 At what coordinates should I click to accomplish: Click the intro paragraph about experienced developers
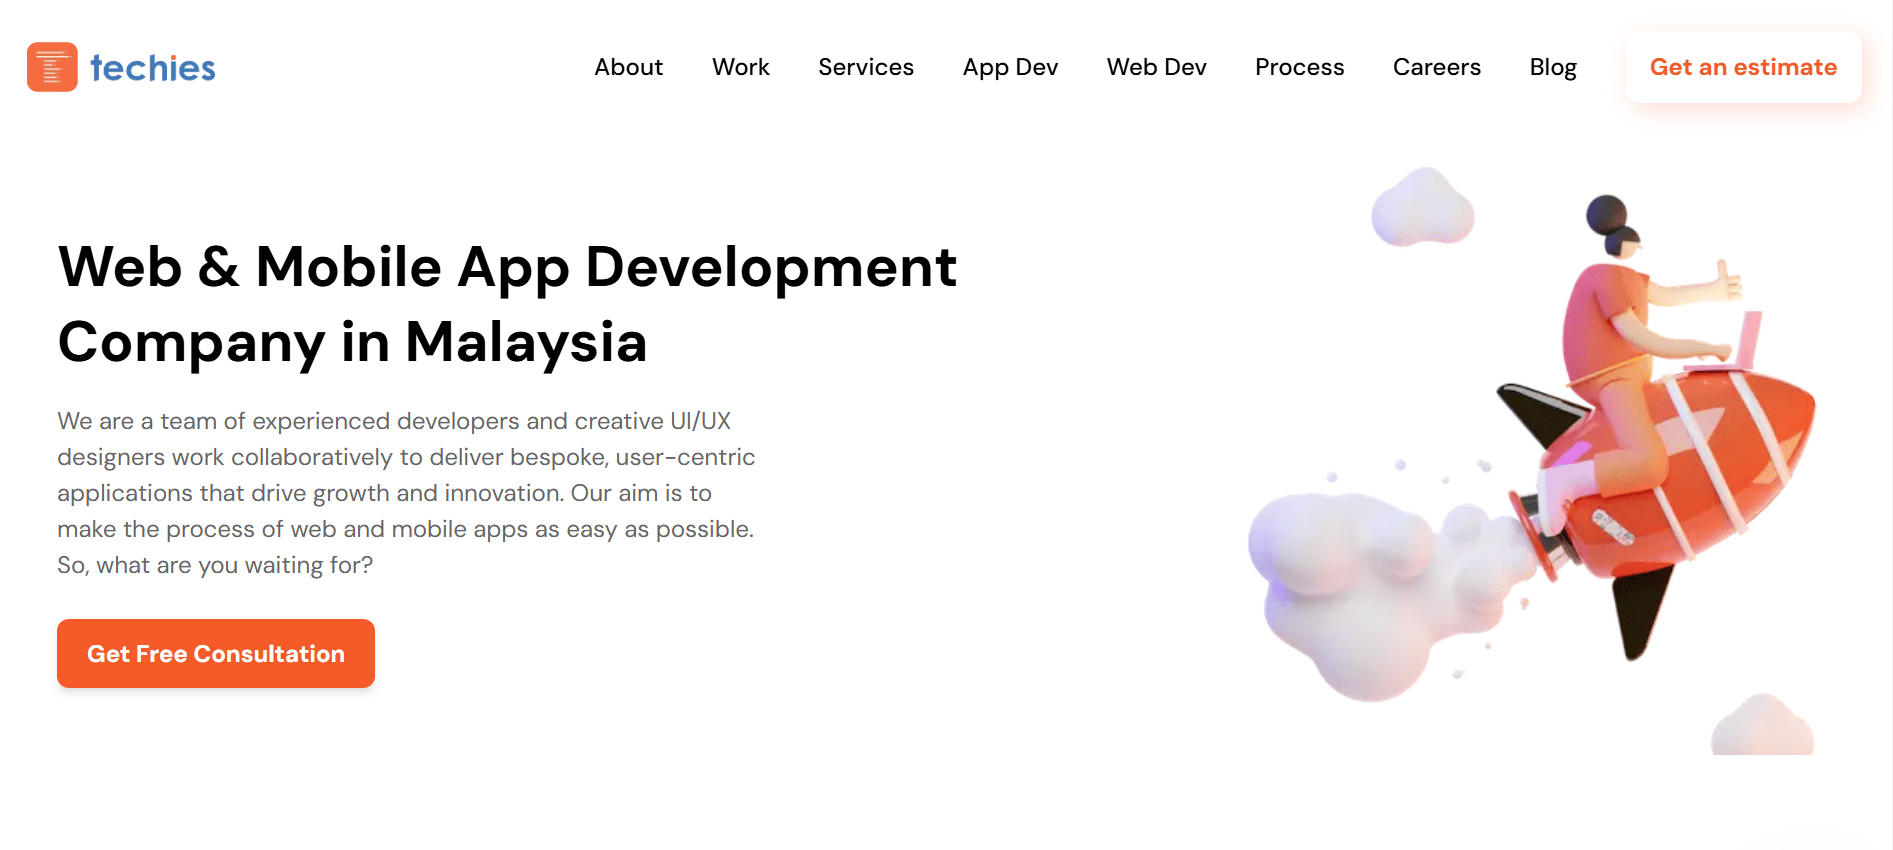click(405, 492)
